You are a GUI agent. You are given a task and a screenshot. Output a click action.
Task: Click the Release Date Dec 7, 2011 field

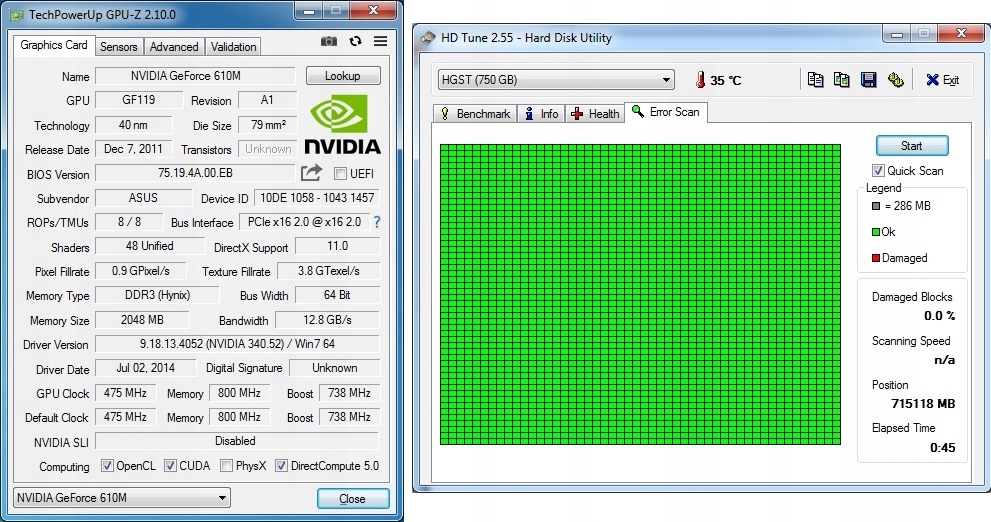point(133,149)
